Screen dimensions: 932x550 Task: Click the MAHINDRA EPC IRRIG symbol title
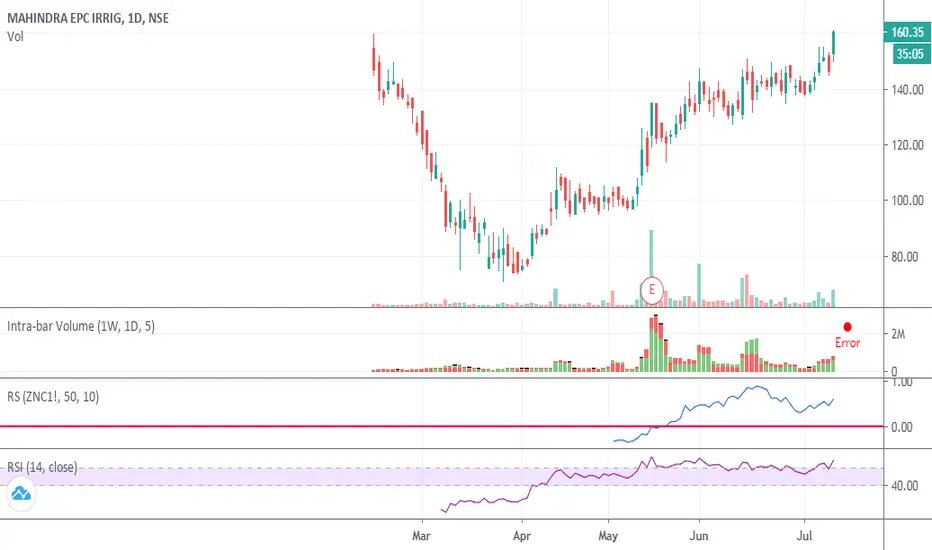tap(88, 18)
